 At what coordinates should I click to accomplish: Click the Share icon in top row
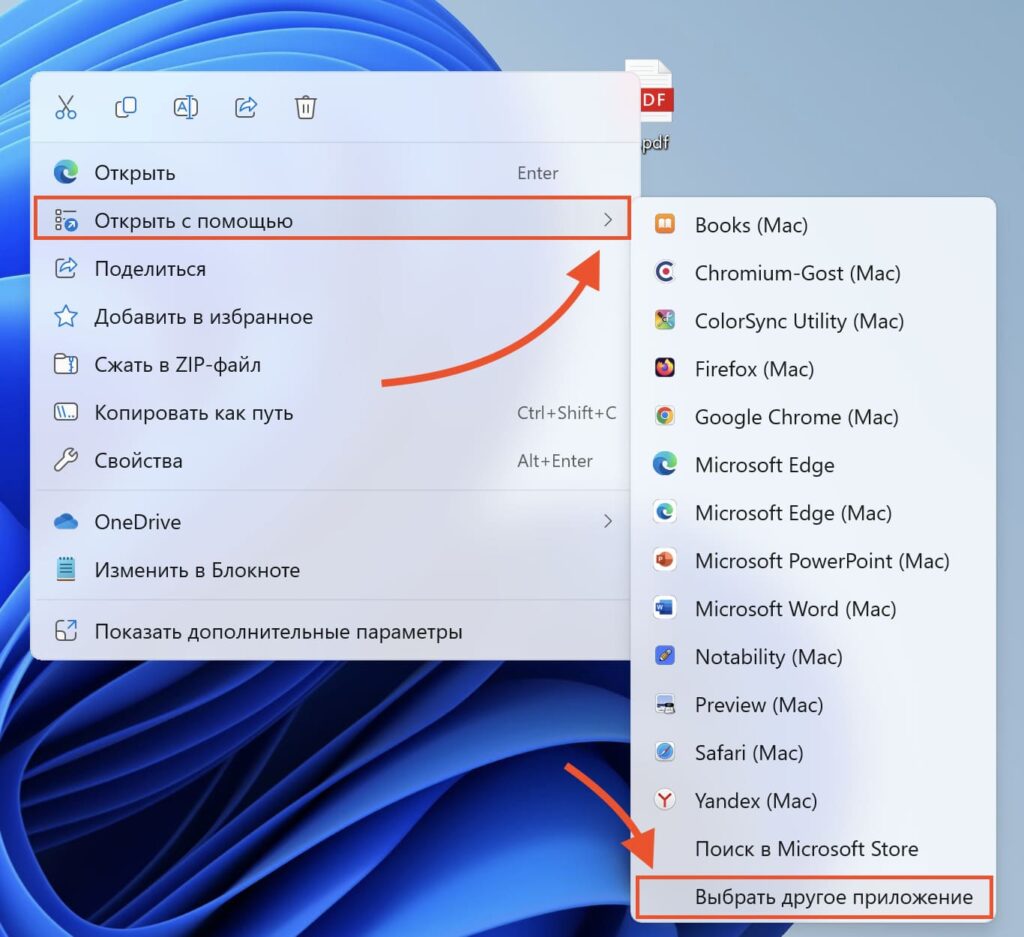pos(246,107)
